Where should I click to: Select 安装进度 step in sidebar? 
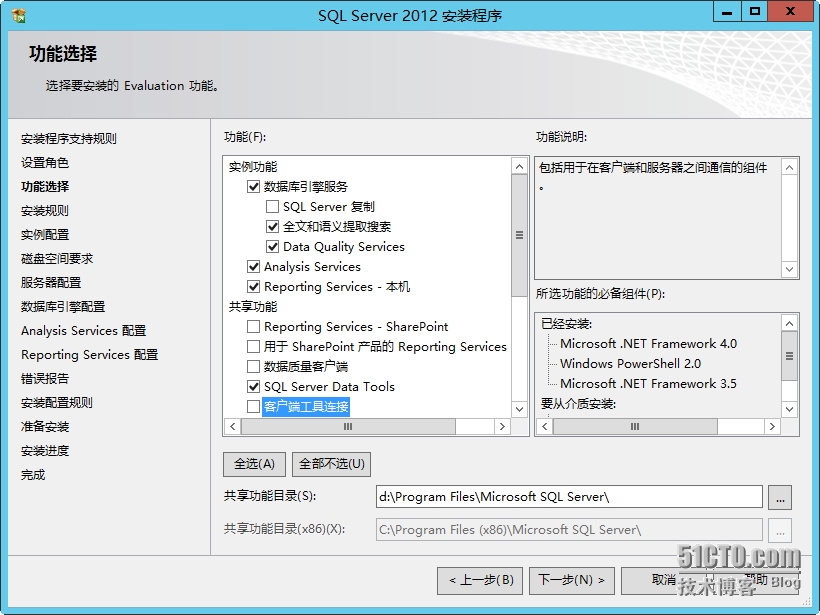(x=44, y=451)
